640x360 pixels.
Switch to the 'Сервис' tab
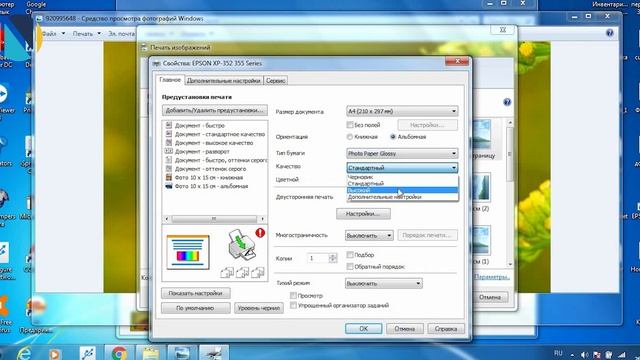(x=276, y=81)
